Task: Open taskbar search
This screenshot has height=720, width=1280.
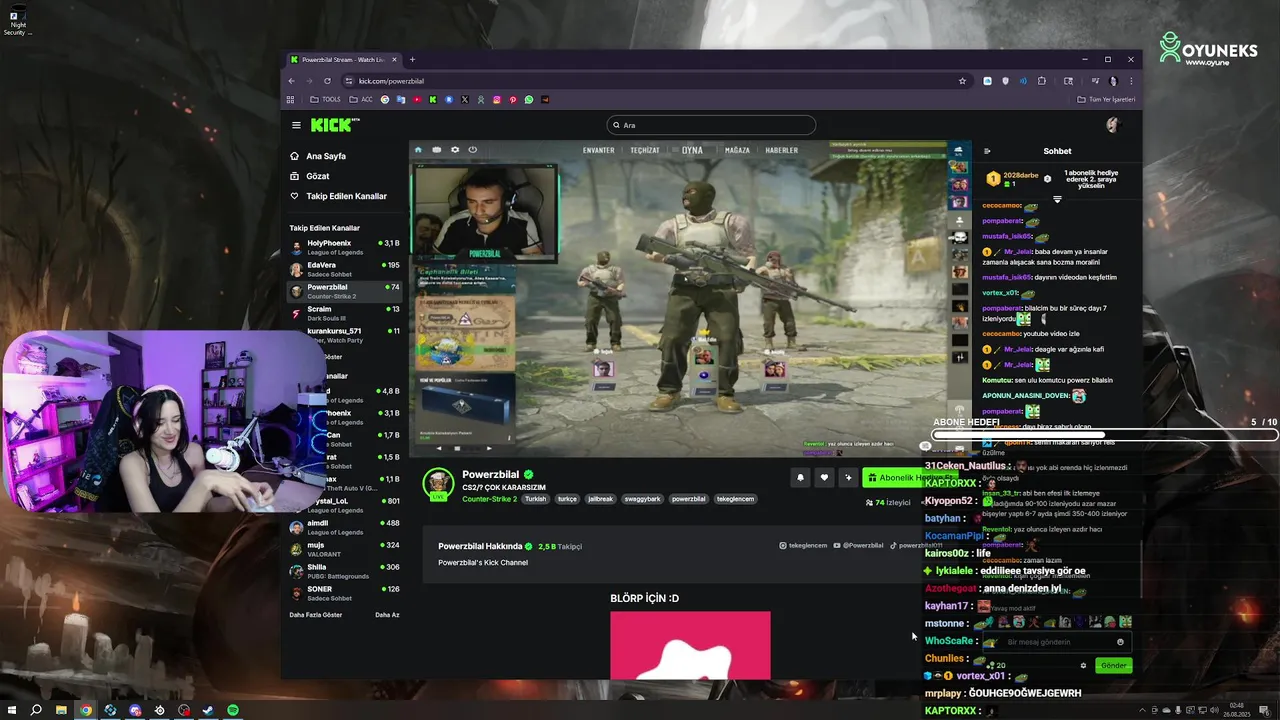Action: coord(36,710)
